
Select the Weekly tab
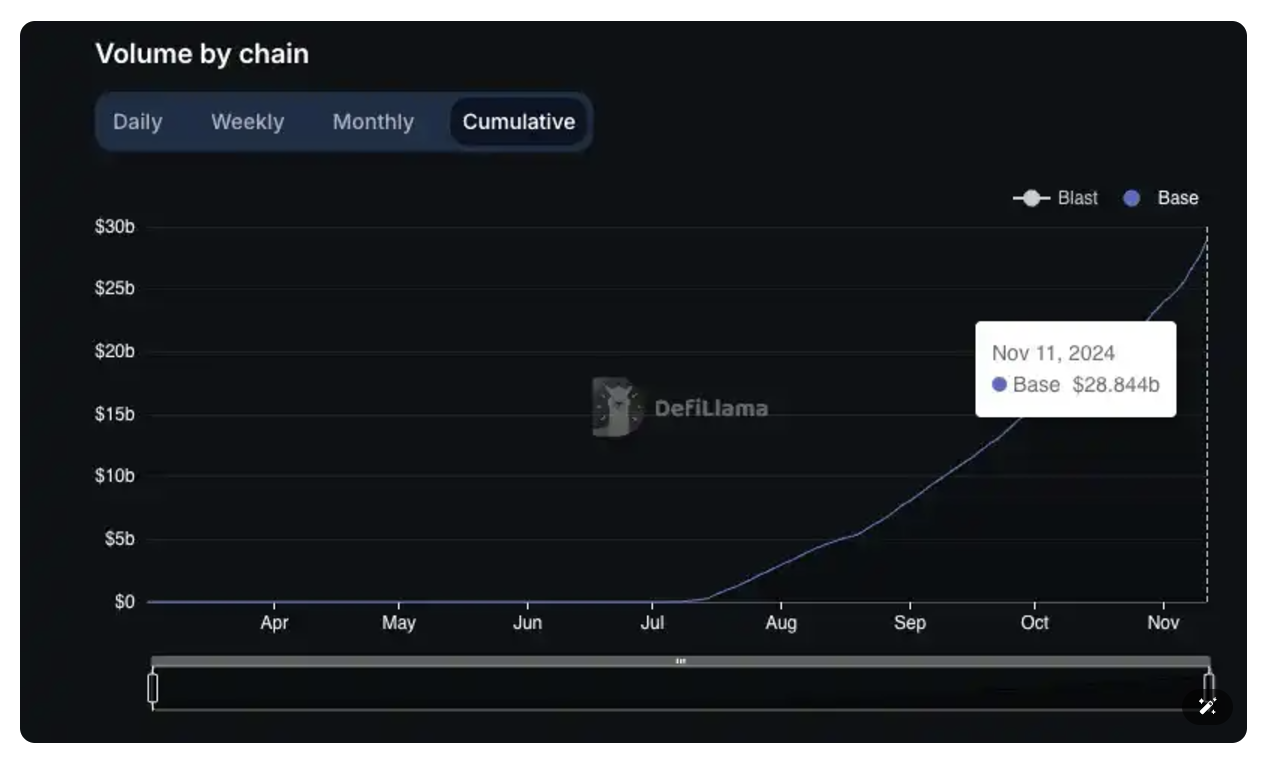[x=247, y=122]
